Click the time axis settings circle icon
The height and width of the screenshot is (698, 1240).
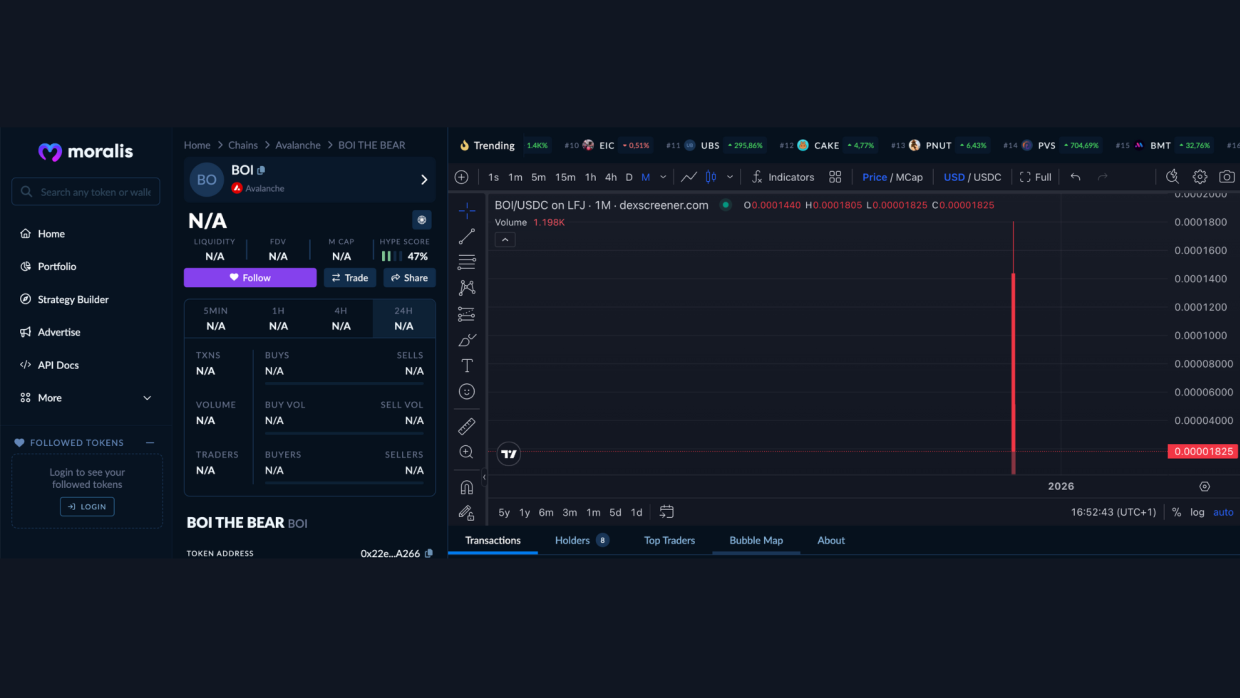[x=1204, y=487]
